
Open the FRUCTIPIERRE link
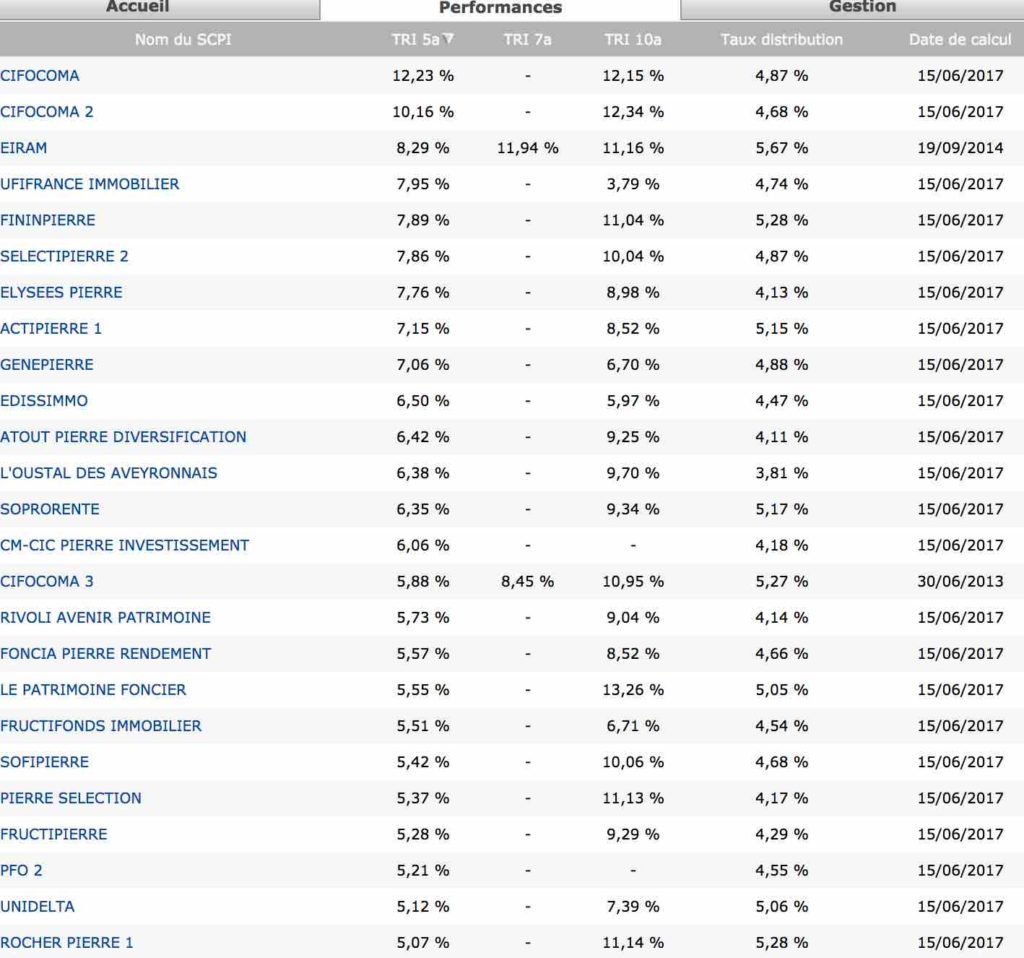[x=54, y=835]
